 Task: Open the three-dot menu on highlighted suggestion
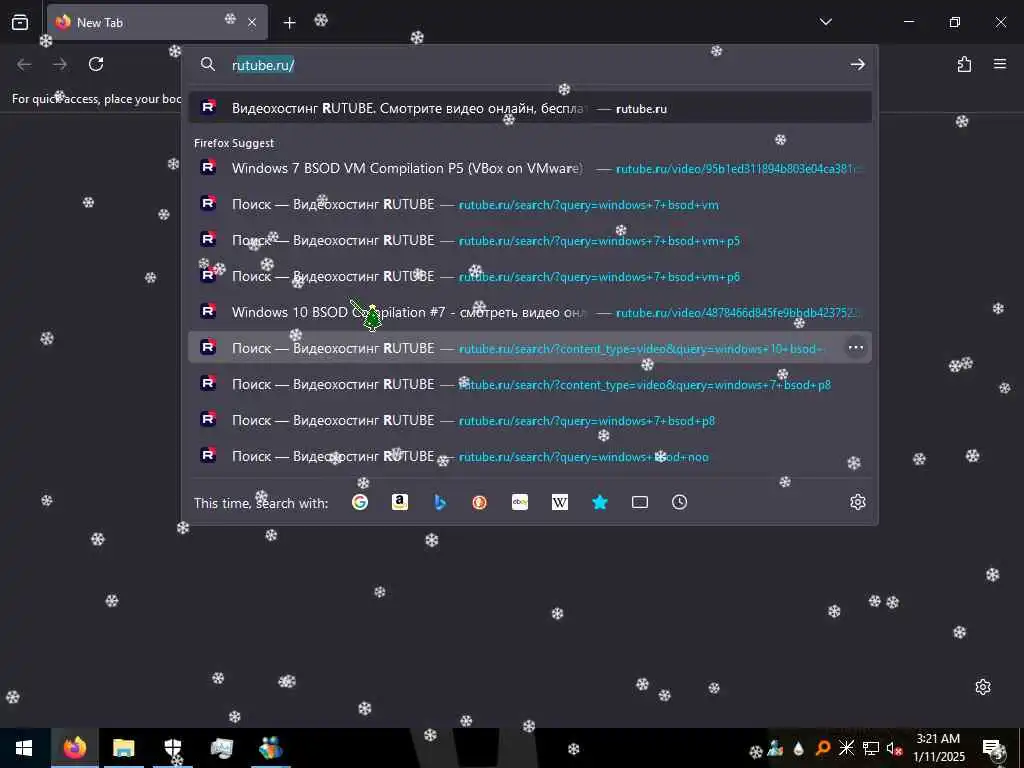coord(856,347)
